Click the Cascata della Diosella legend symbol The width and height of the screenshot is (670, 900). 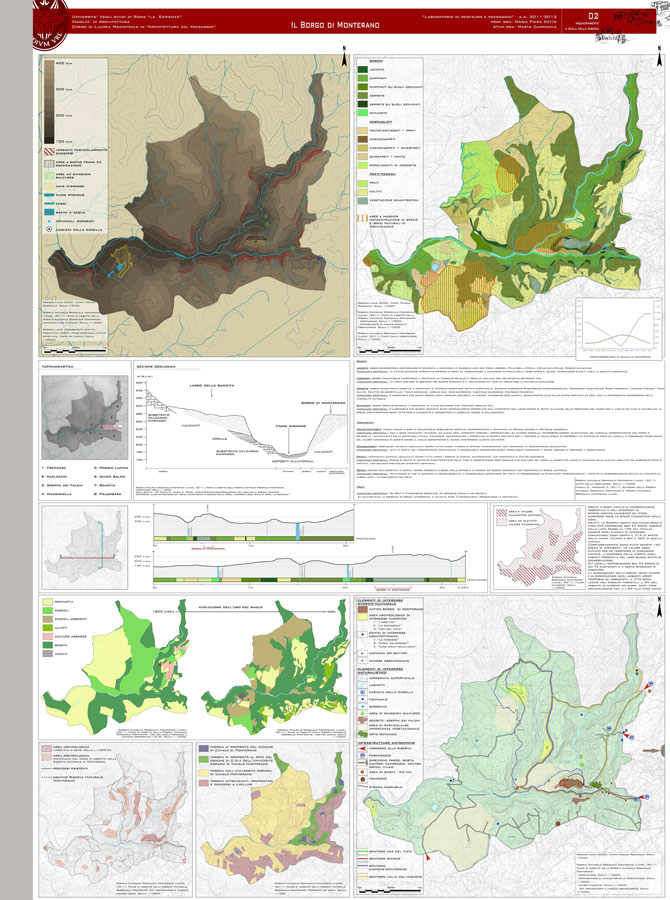pyautogui.click(x=50, y=228)
